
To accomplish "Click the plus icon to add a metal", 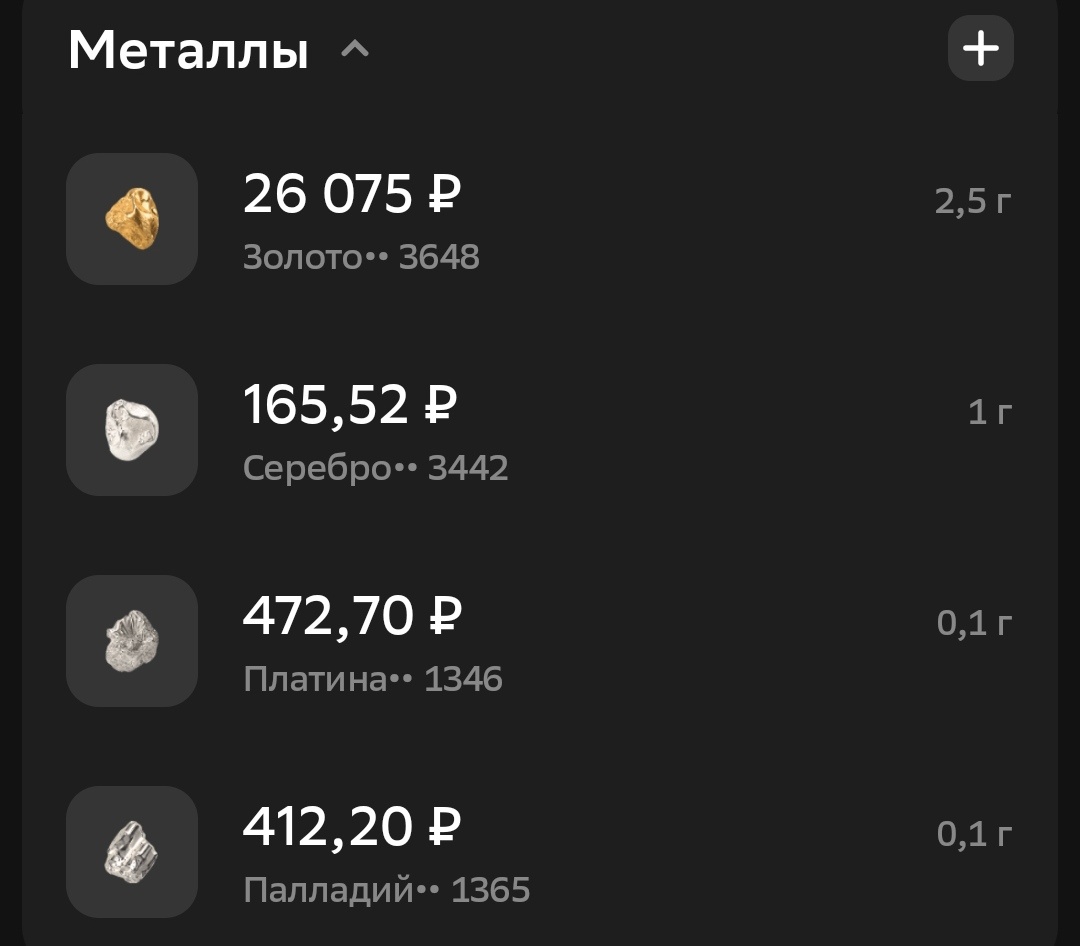I will pos(980,47).
